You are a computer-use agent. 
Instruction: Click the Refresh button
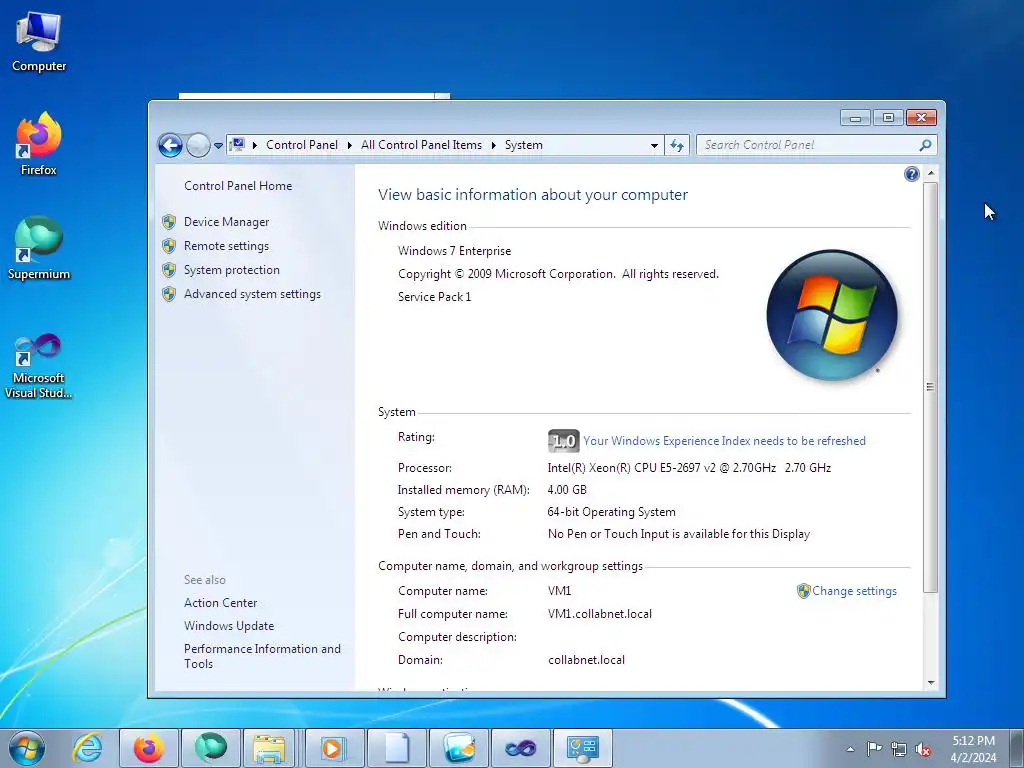click(x=677, y=145)
